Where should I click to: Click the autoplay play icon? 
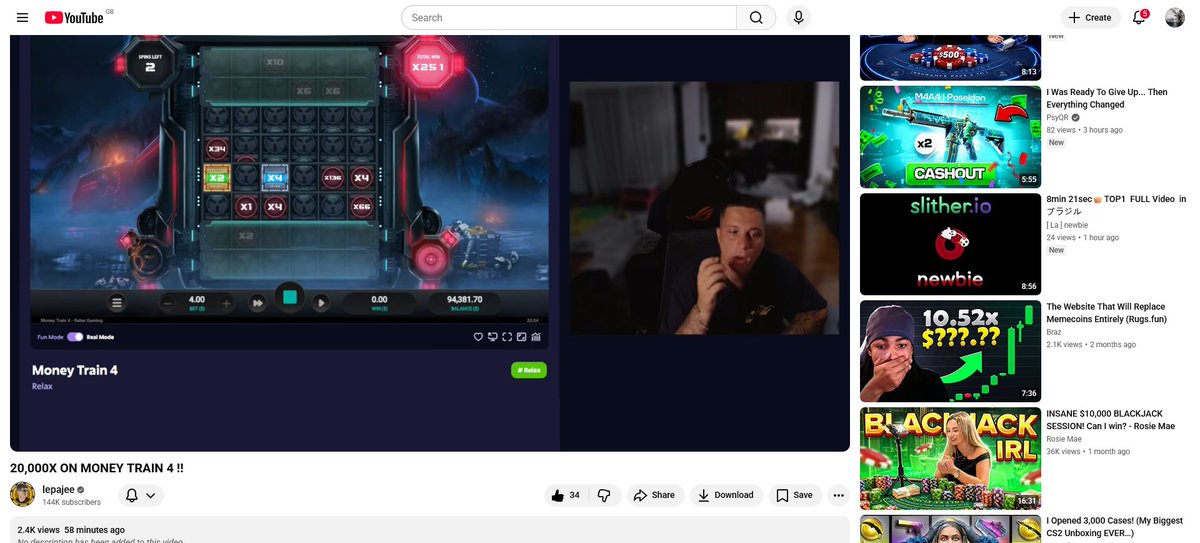pyautogui.click(x=321, y=303)
